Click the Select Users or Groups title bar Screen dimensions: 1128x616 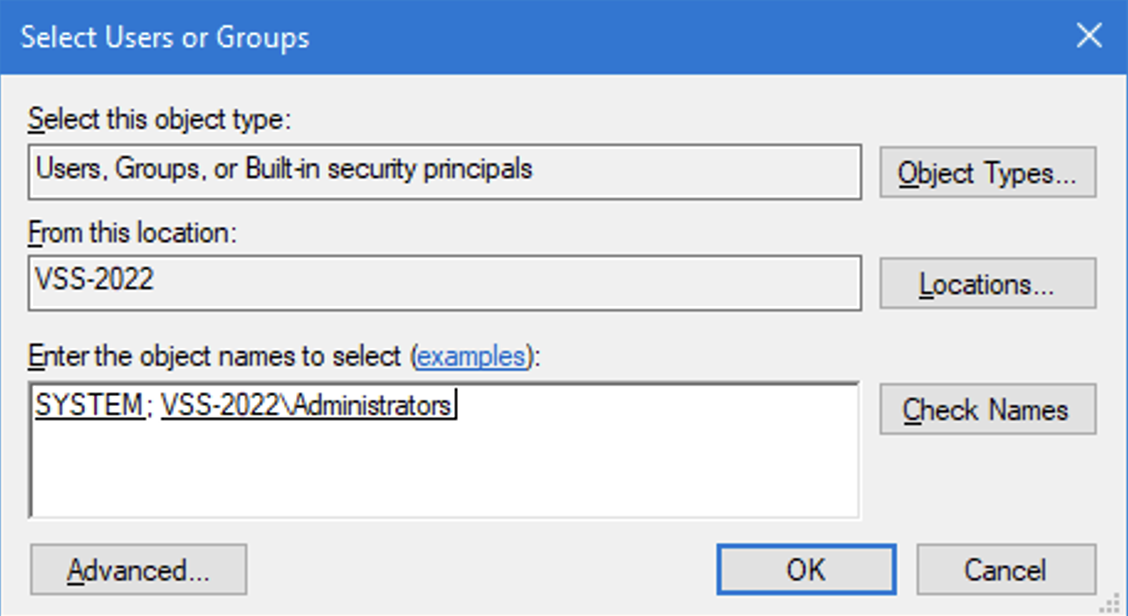click(532, 36)
